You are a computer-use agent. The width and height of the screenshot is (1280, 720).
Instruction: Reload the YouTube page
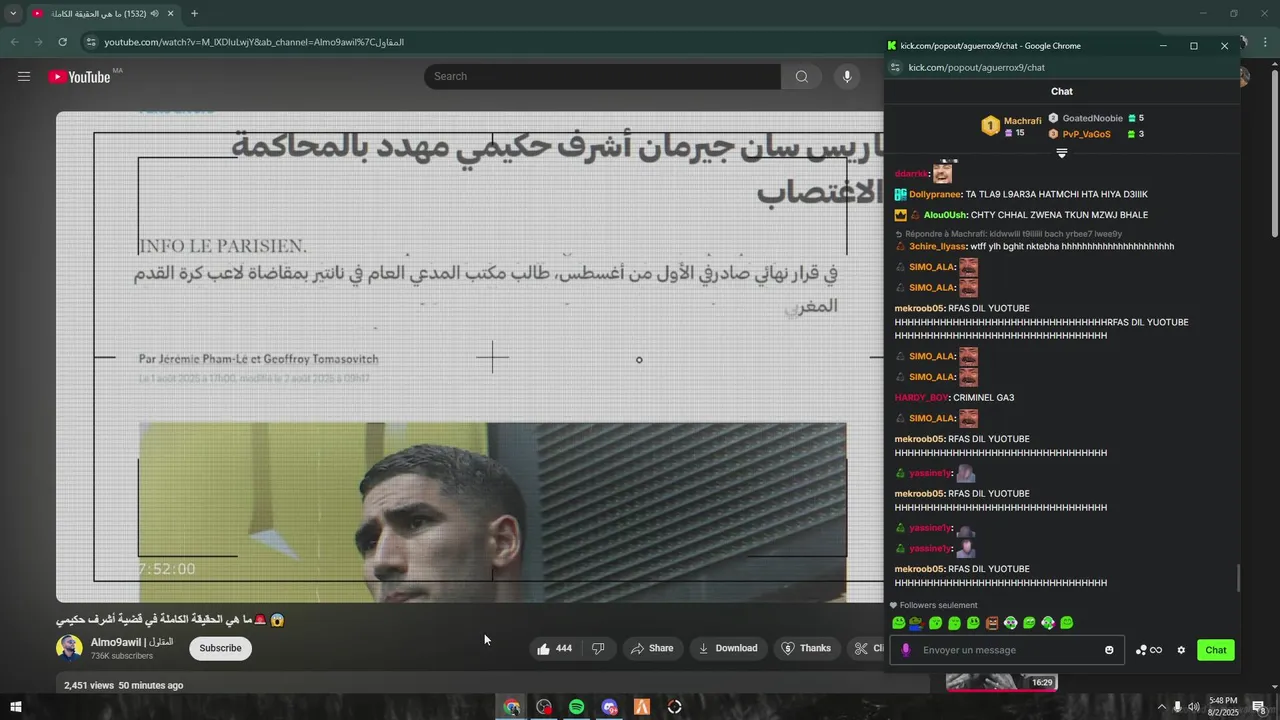pyautogui.click(x=62, y=42)
